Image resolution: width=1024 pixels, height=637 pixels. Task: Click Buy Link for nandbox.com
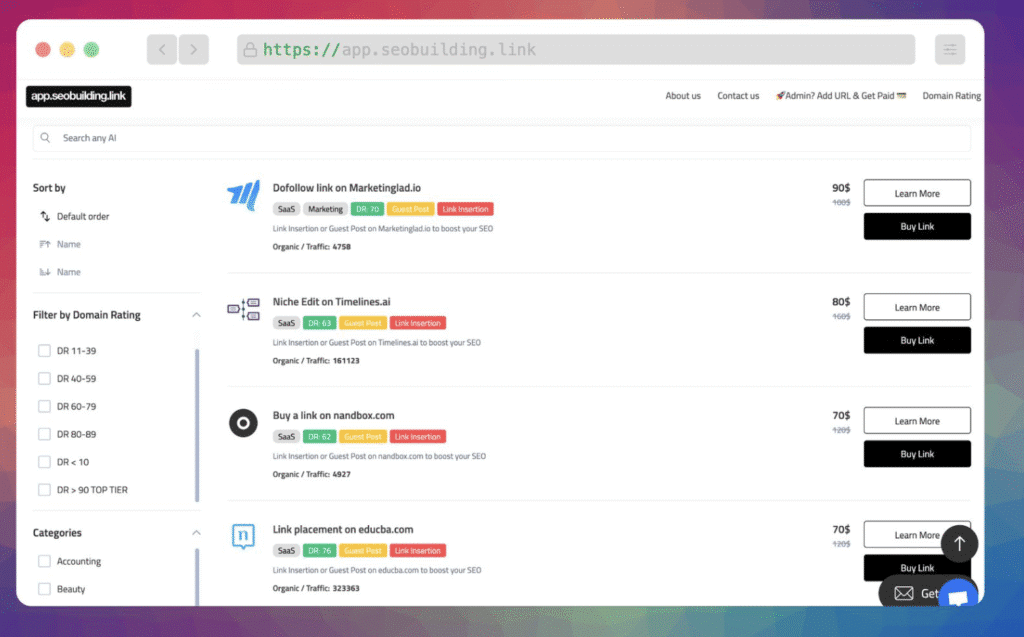(917, 454)
